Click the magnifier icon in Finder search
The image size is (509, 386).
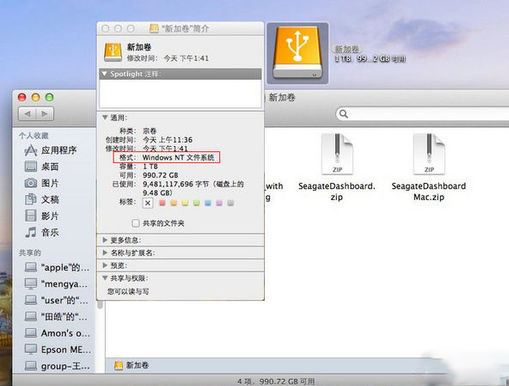(344, 114)
